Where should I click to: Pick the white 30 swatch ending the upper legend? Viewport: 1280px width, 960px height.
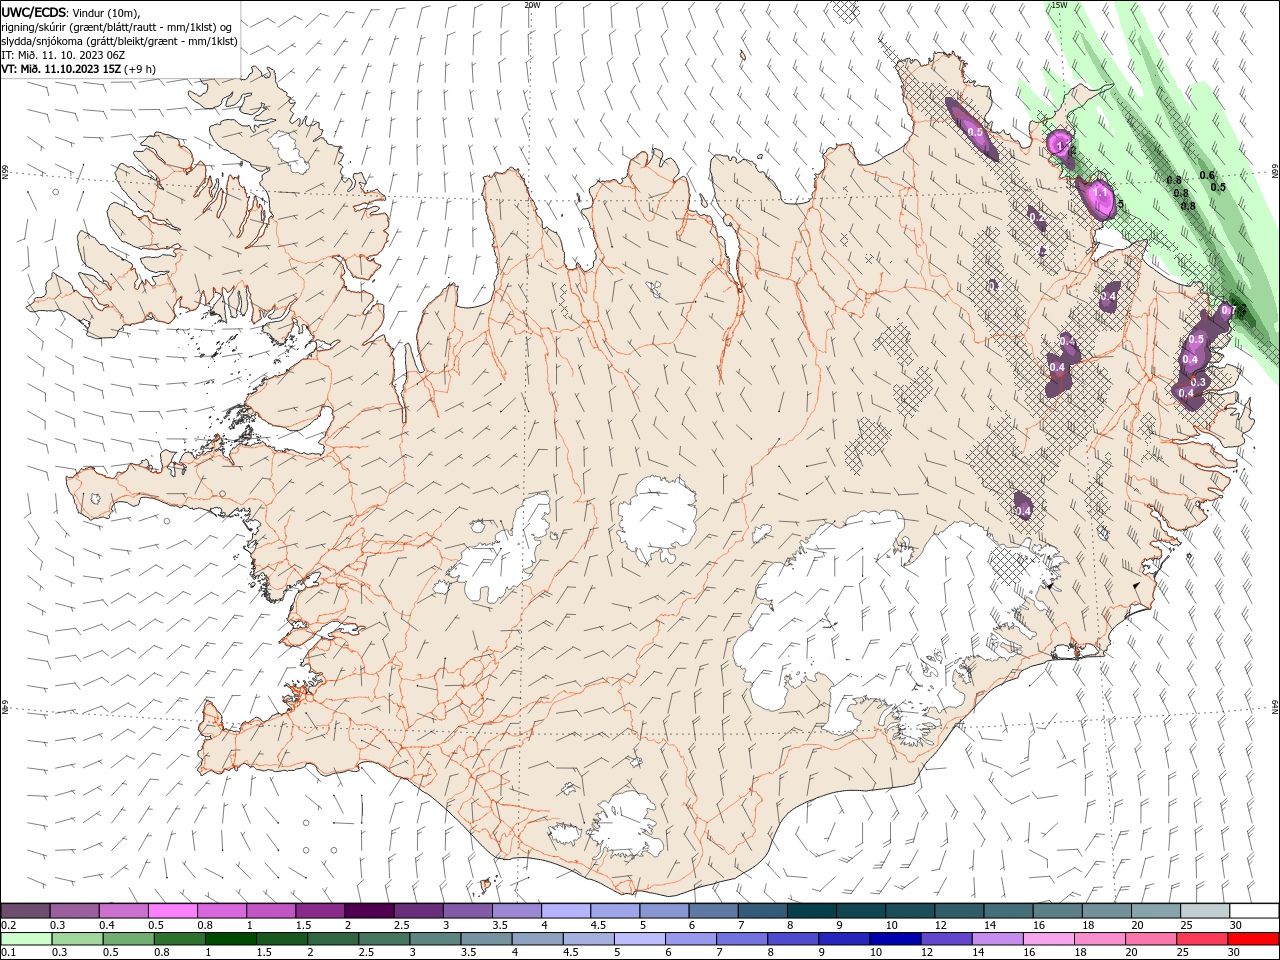click(1254, 910)
